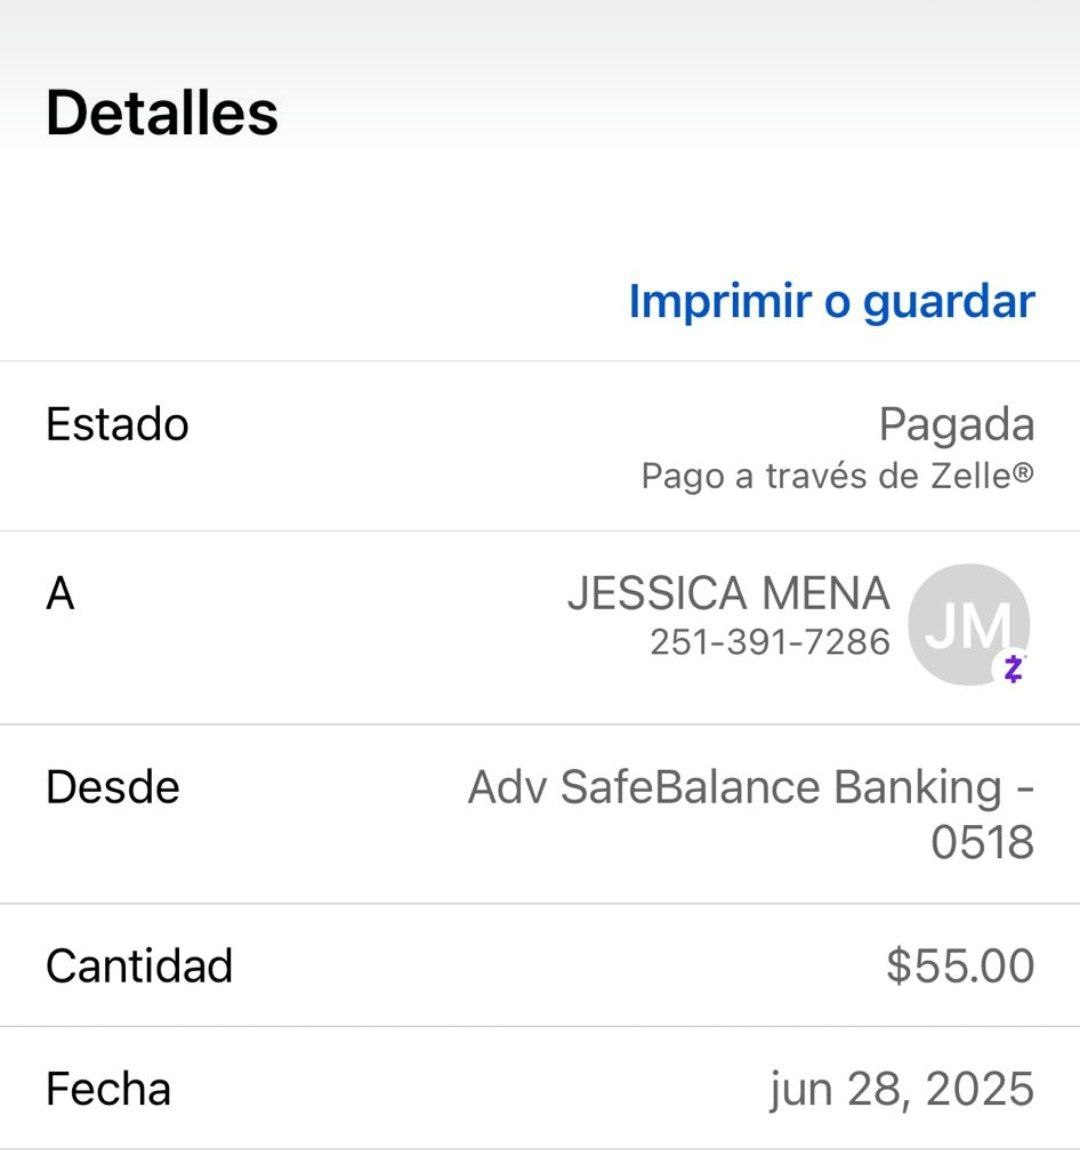
Task: Select the Estado row label
Action: click(117, 424)
